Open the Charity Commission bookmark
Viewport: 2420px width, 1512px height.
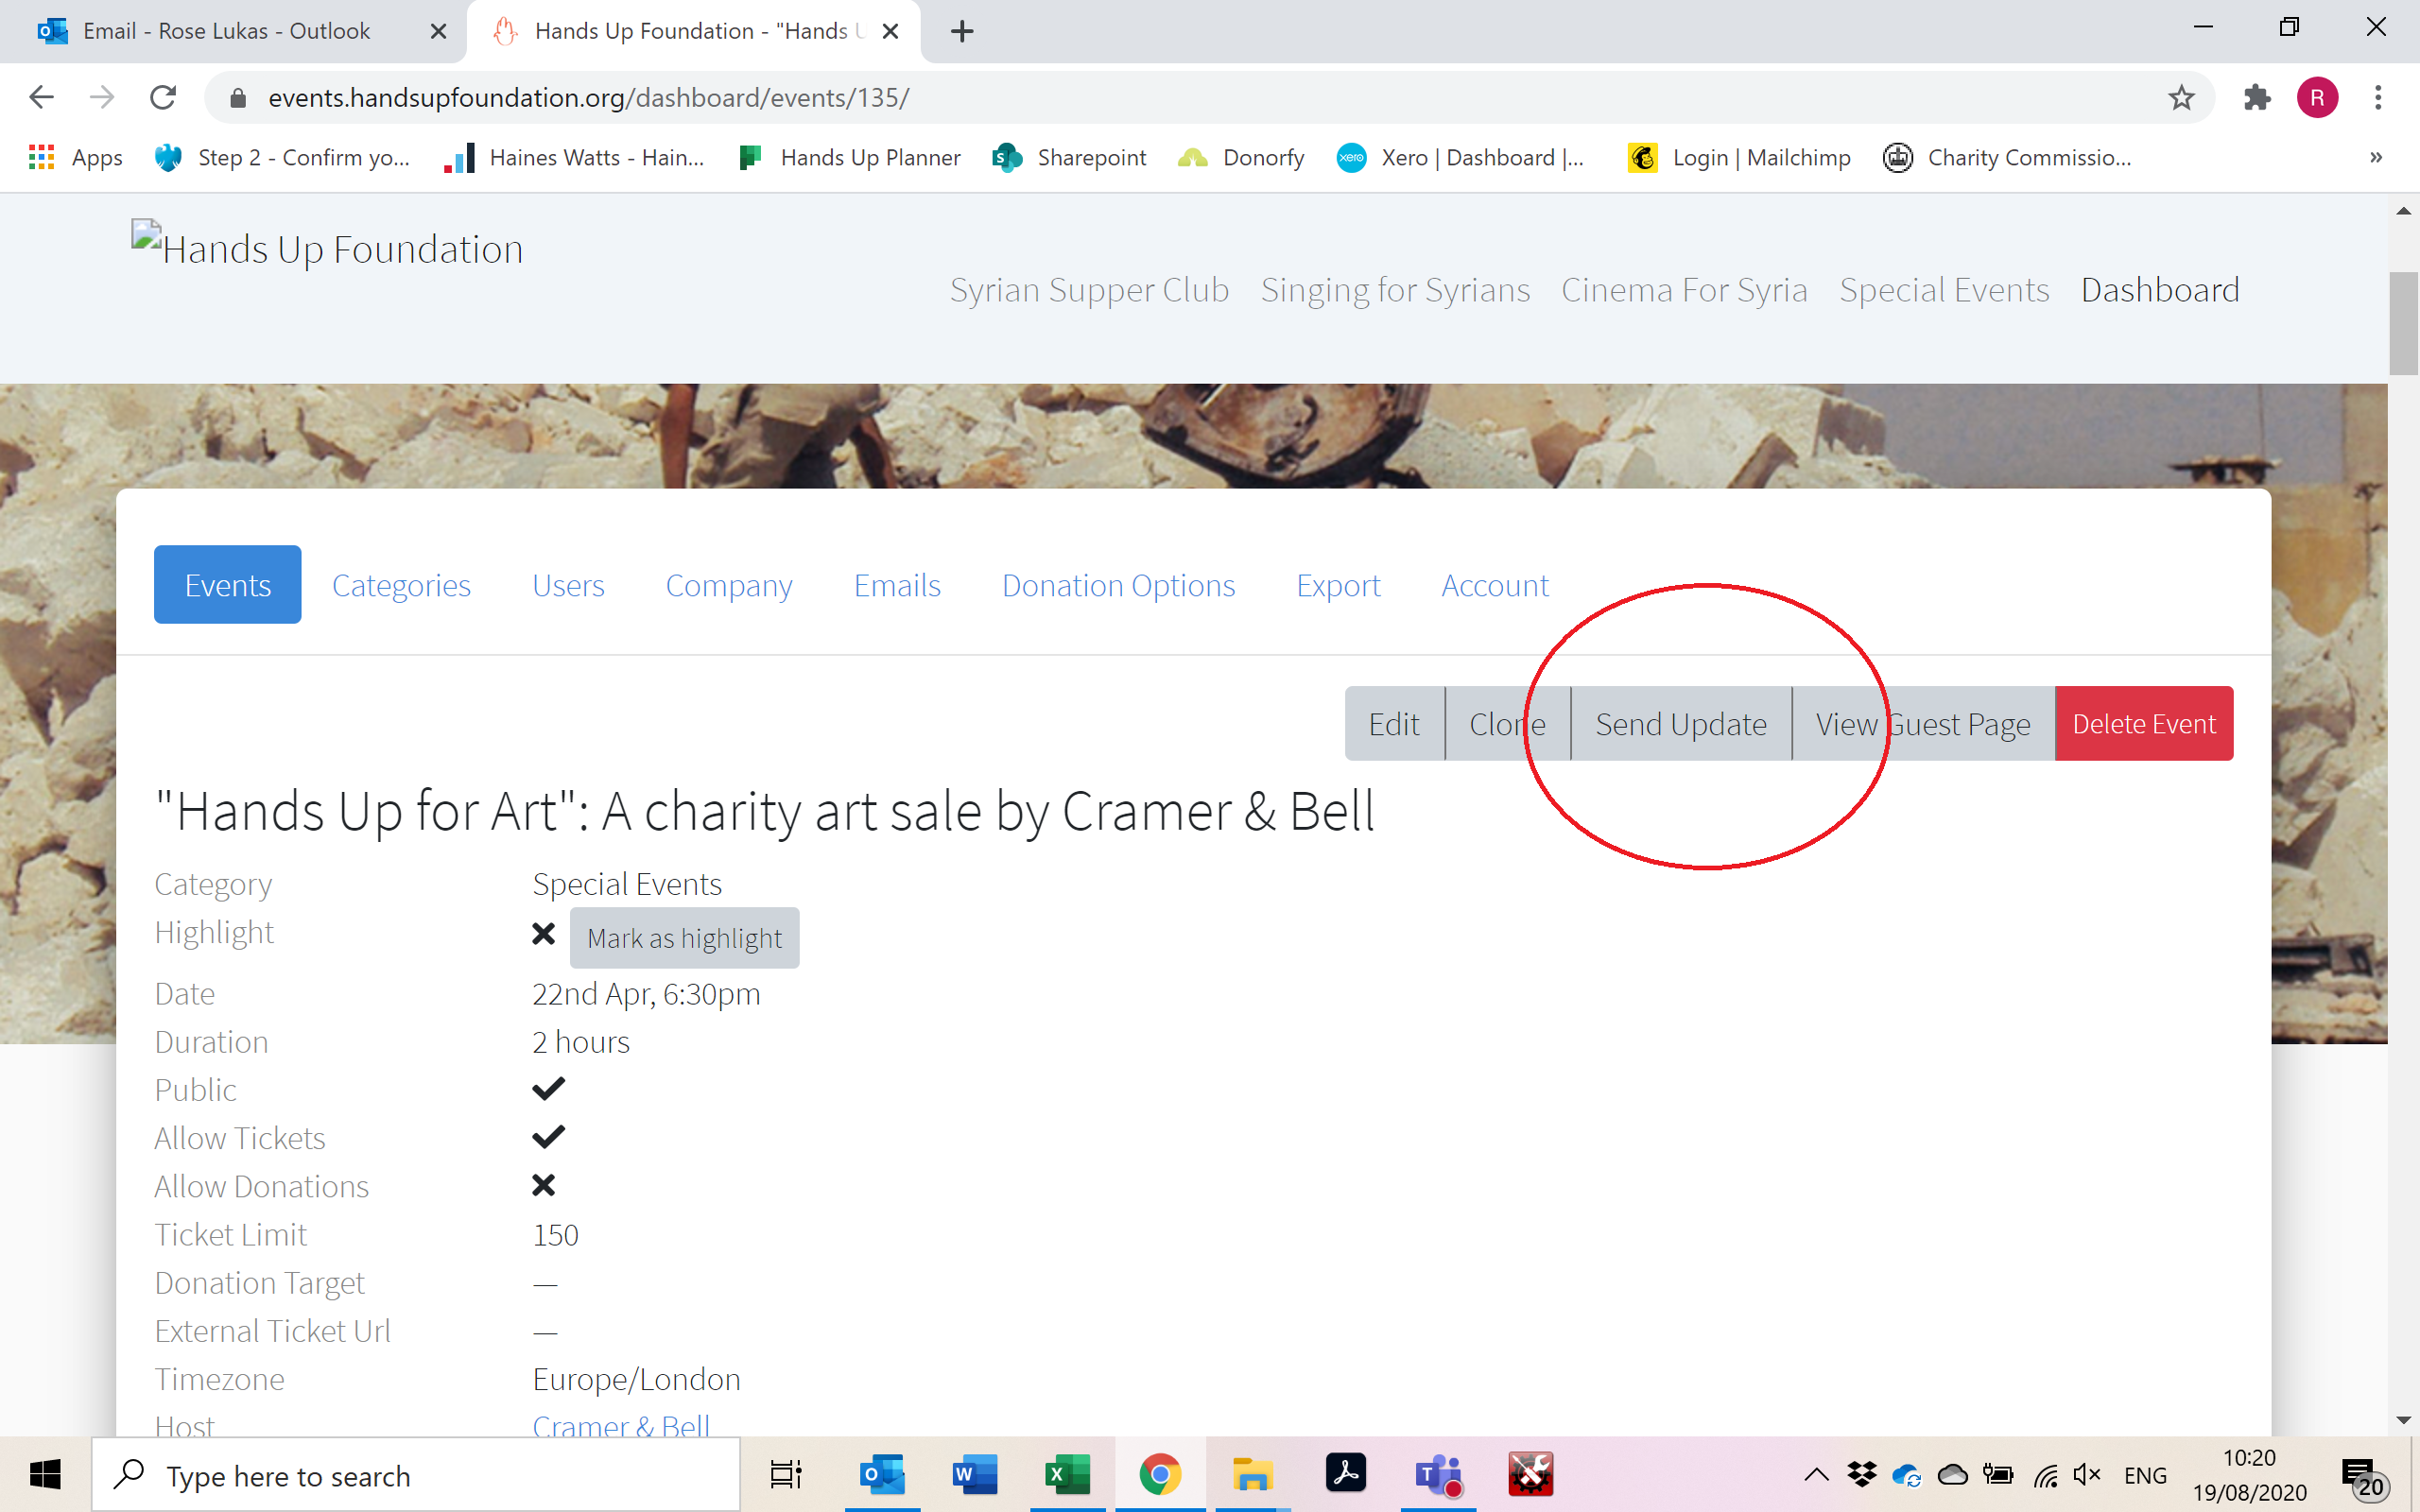coord(2007,157)
